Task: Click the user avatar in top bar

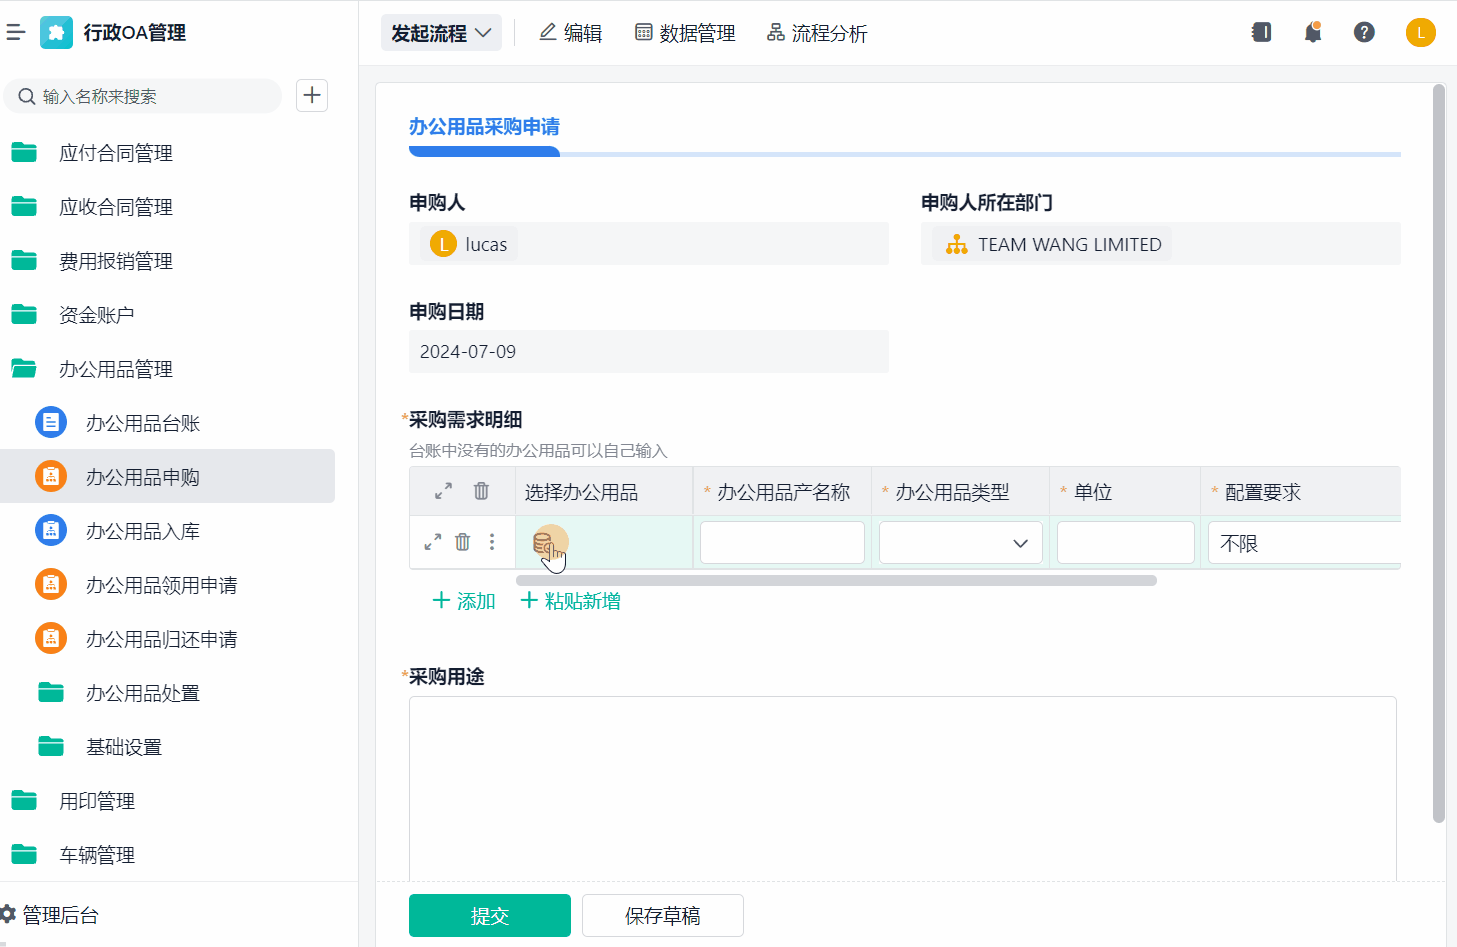Action: pos(1419,33)
